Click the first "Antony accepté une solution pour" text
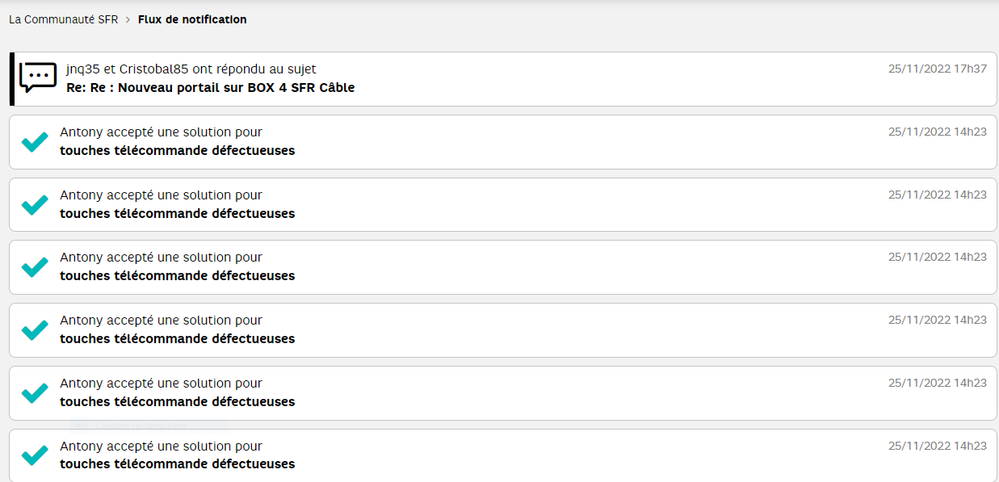This screenshot has height=482, width=999. tap(161, 132)
